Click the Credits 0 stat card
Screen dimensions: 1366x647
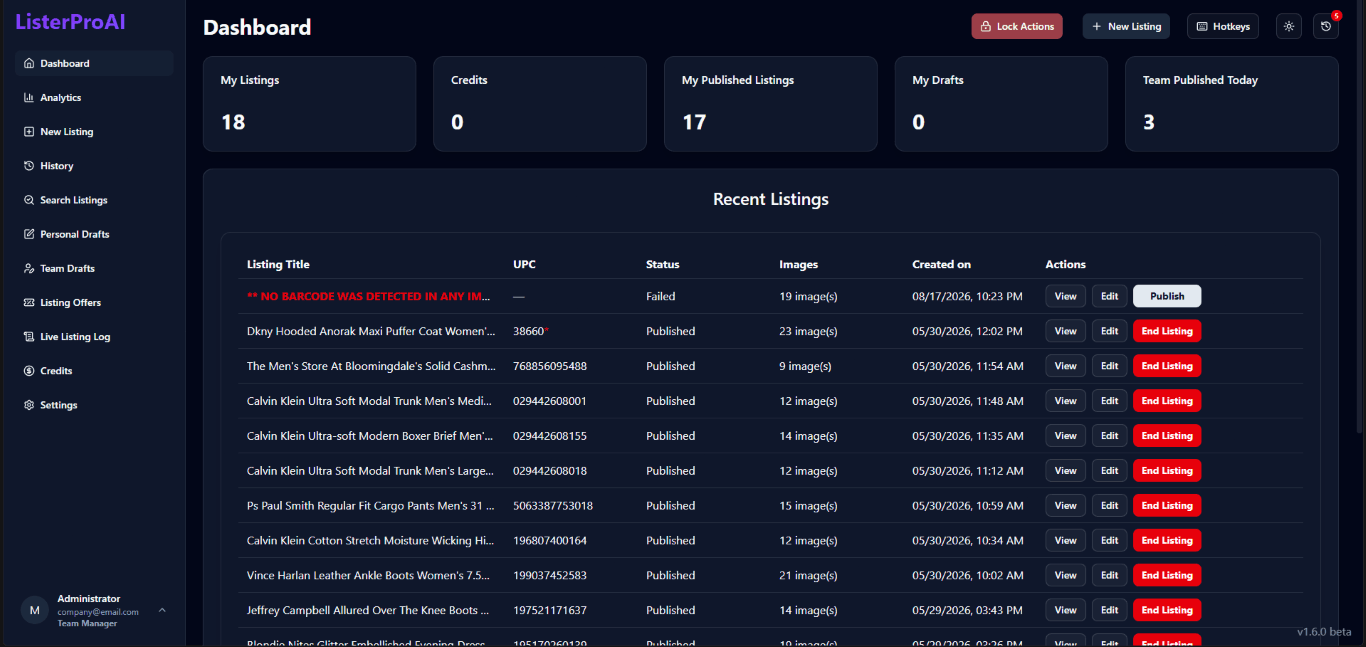540,104
